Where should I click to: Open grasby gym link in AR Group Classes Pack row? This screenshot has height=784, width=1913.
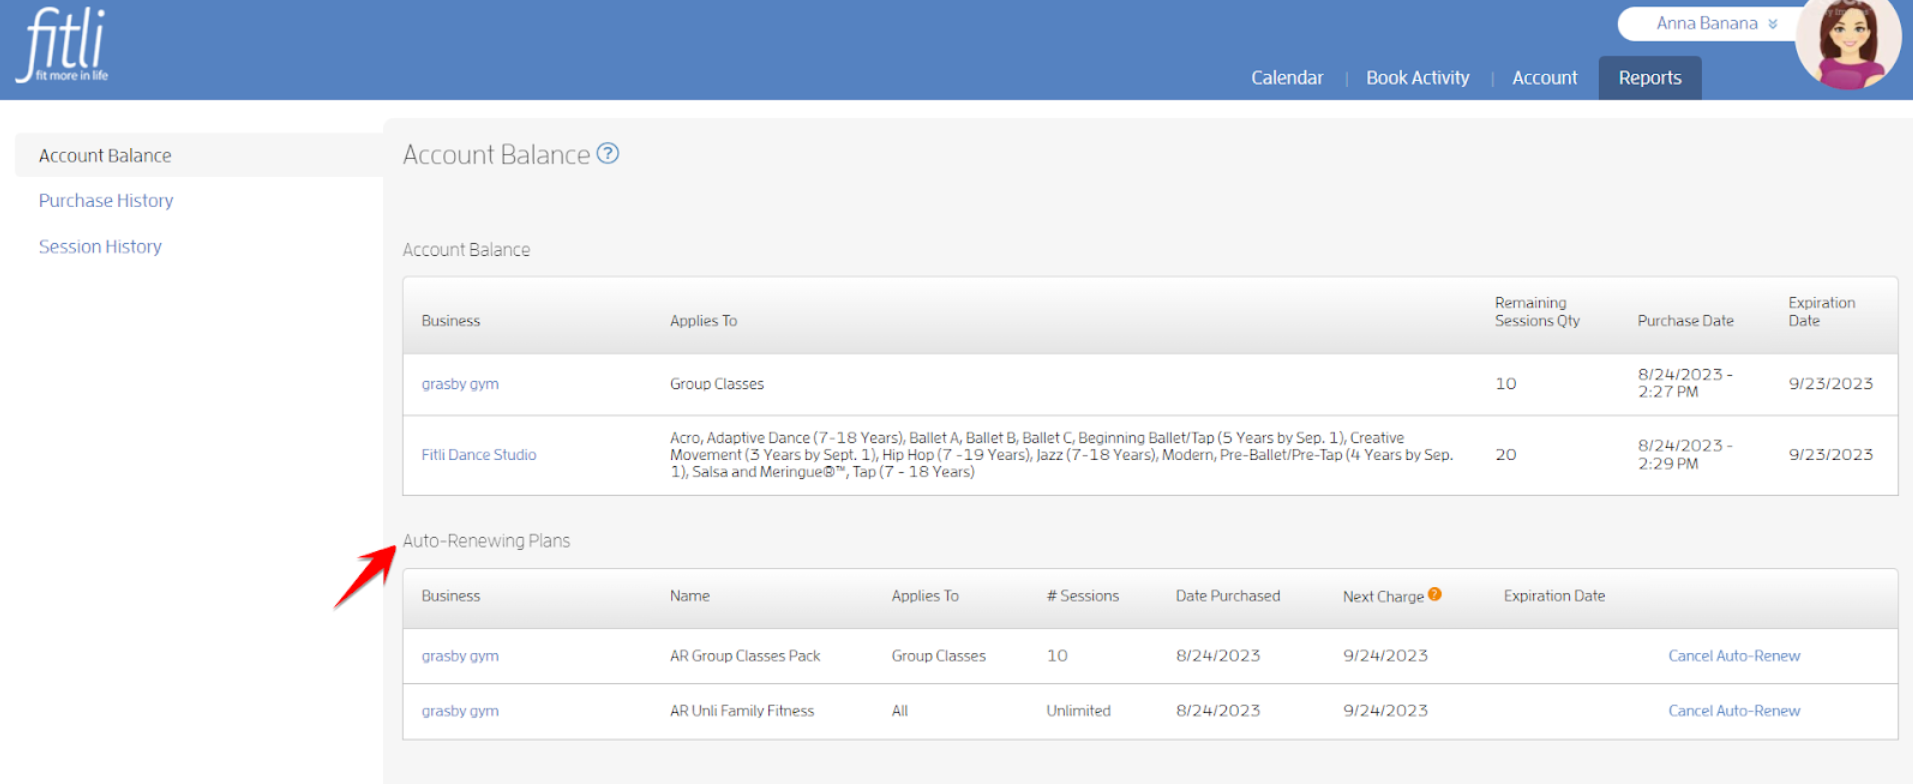[460, 656]
